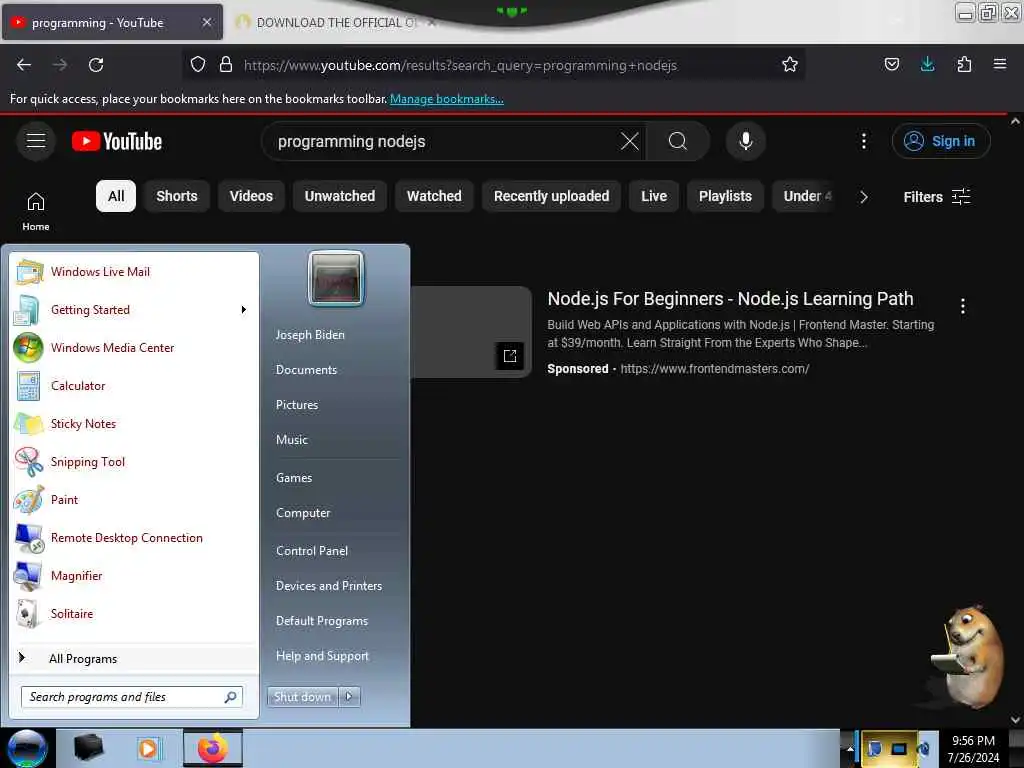Image resolution: width=1024 pixels, height=768 pixels.
Task: Open the Manage bookmarks link
Action: [x=447, y=99]
